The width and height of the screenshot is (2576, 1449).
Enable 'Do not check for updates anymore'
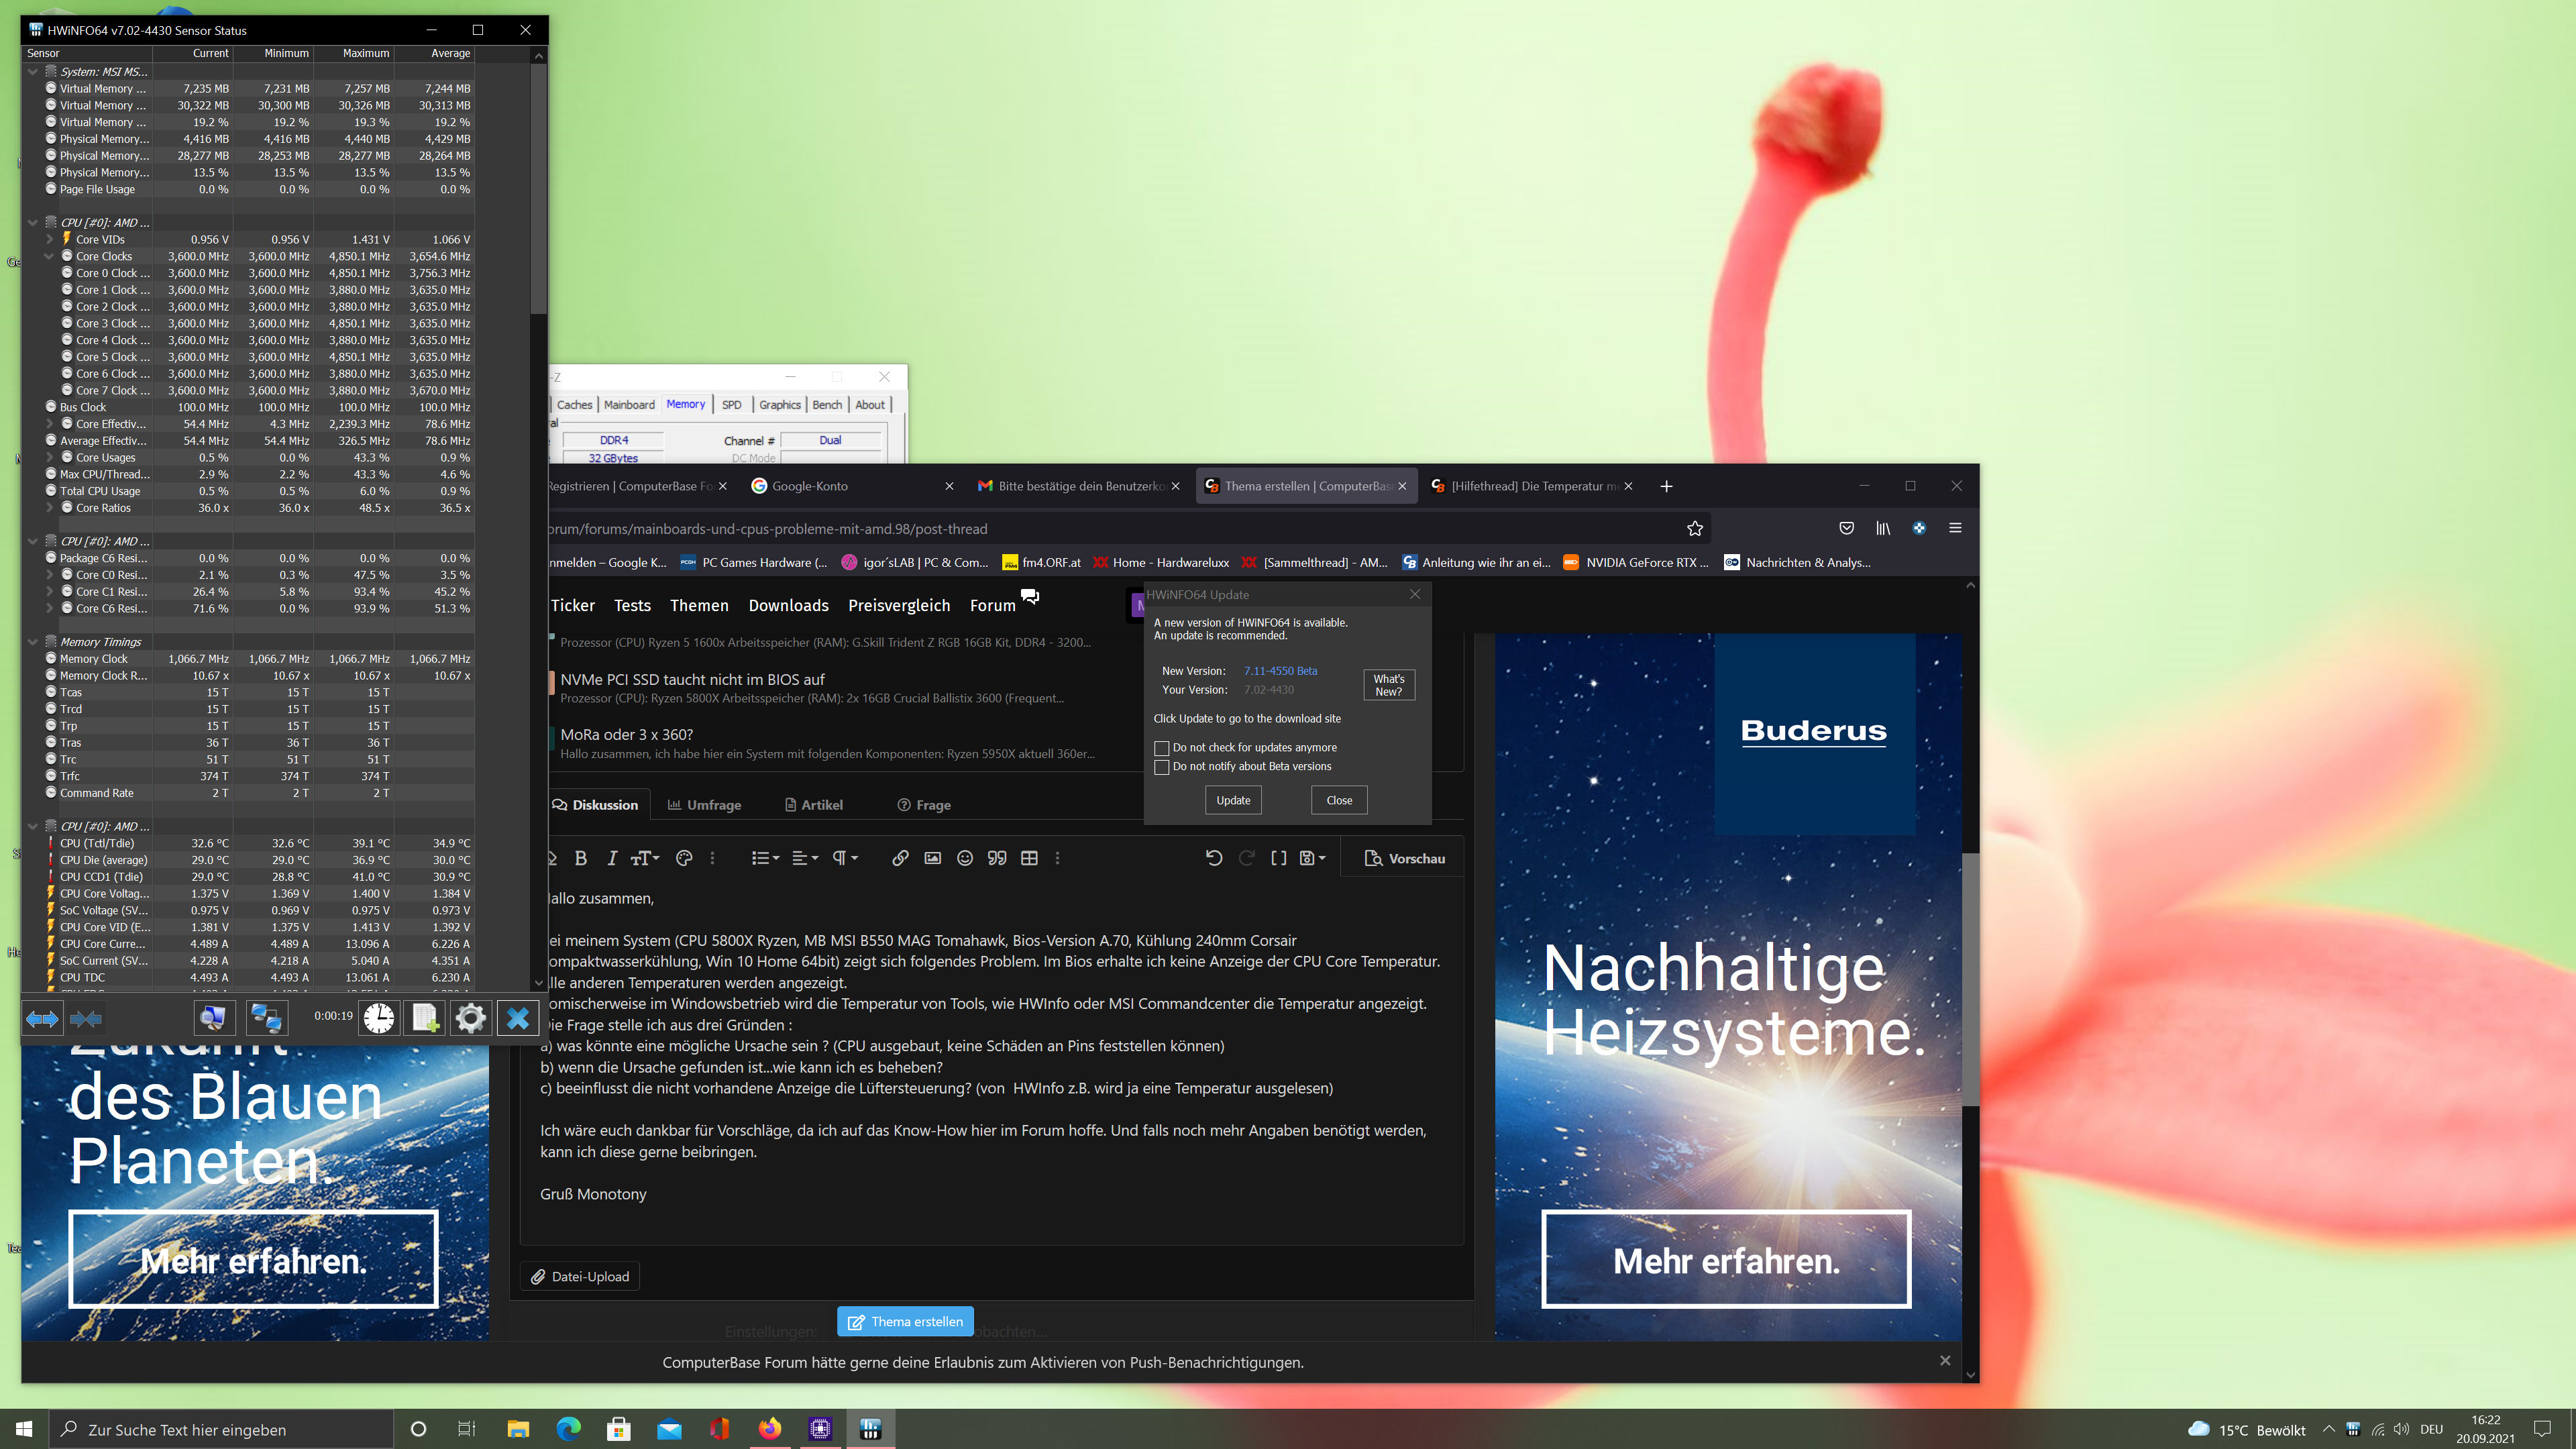pyautogui.click(x=1162, y=748)
